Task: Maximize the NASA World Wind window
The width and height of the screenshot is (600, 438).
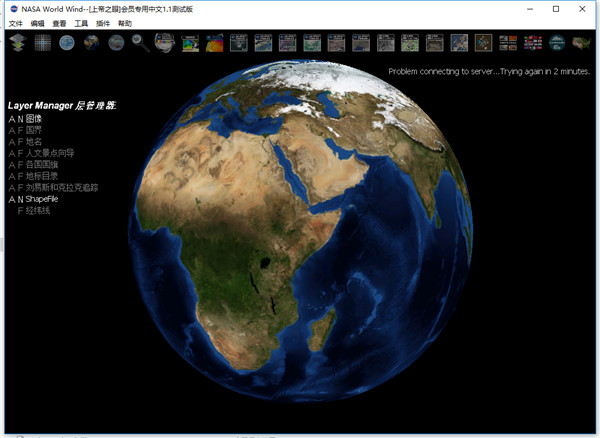Action: (556, 9)
